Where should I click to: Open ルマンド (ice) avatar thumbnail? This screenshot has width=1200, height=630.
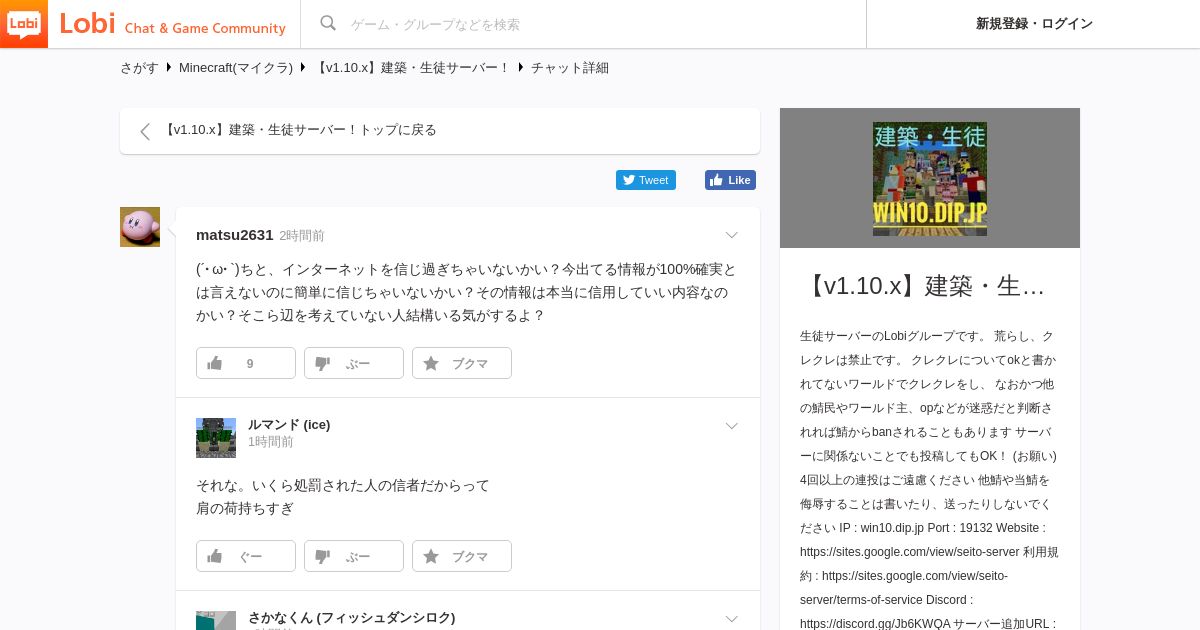point(216,438)
